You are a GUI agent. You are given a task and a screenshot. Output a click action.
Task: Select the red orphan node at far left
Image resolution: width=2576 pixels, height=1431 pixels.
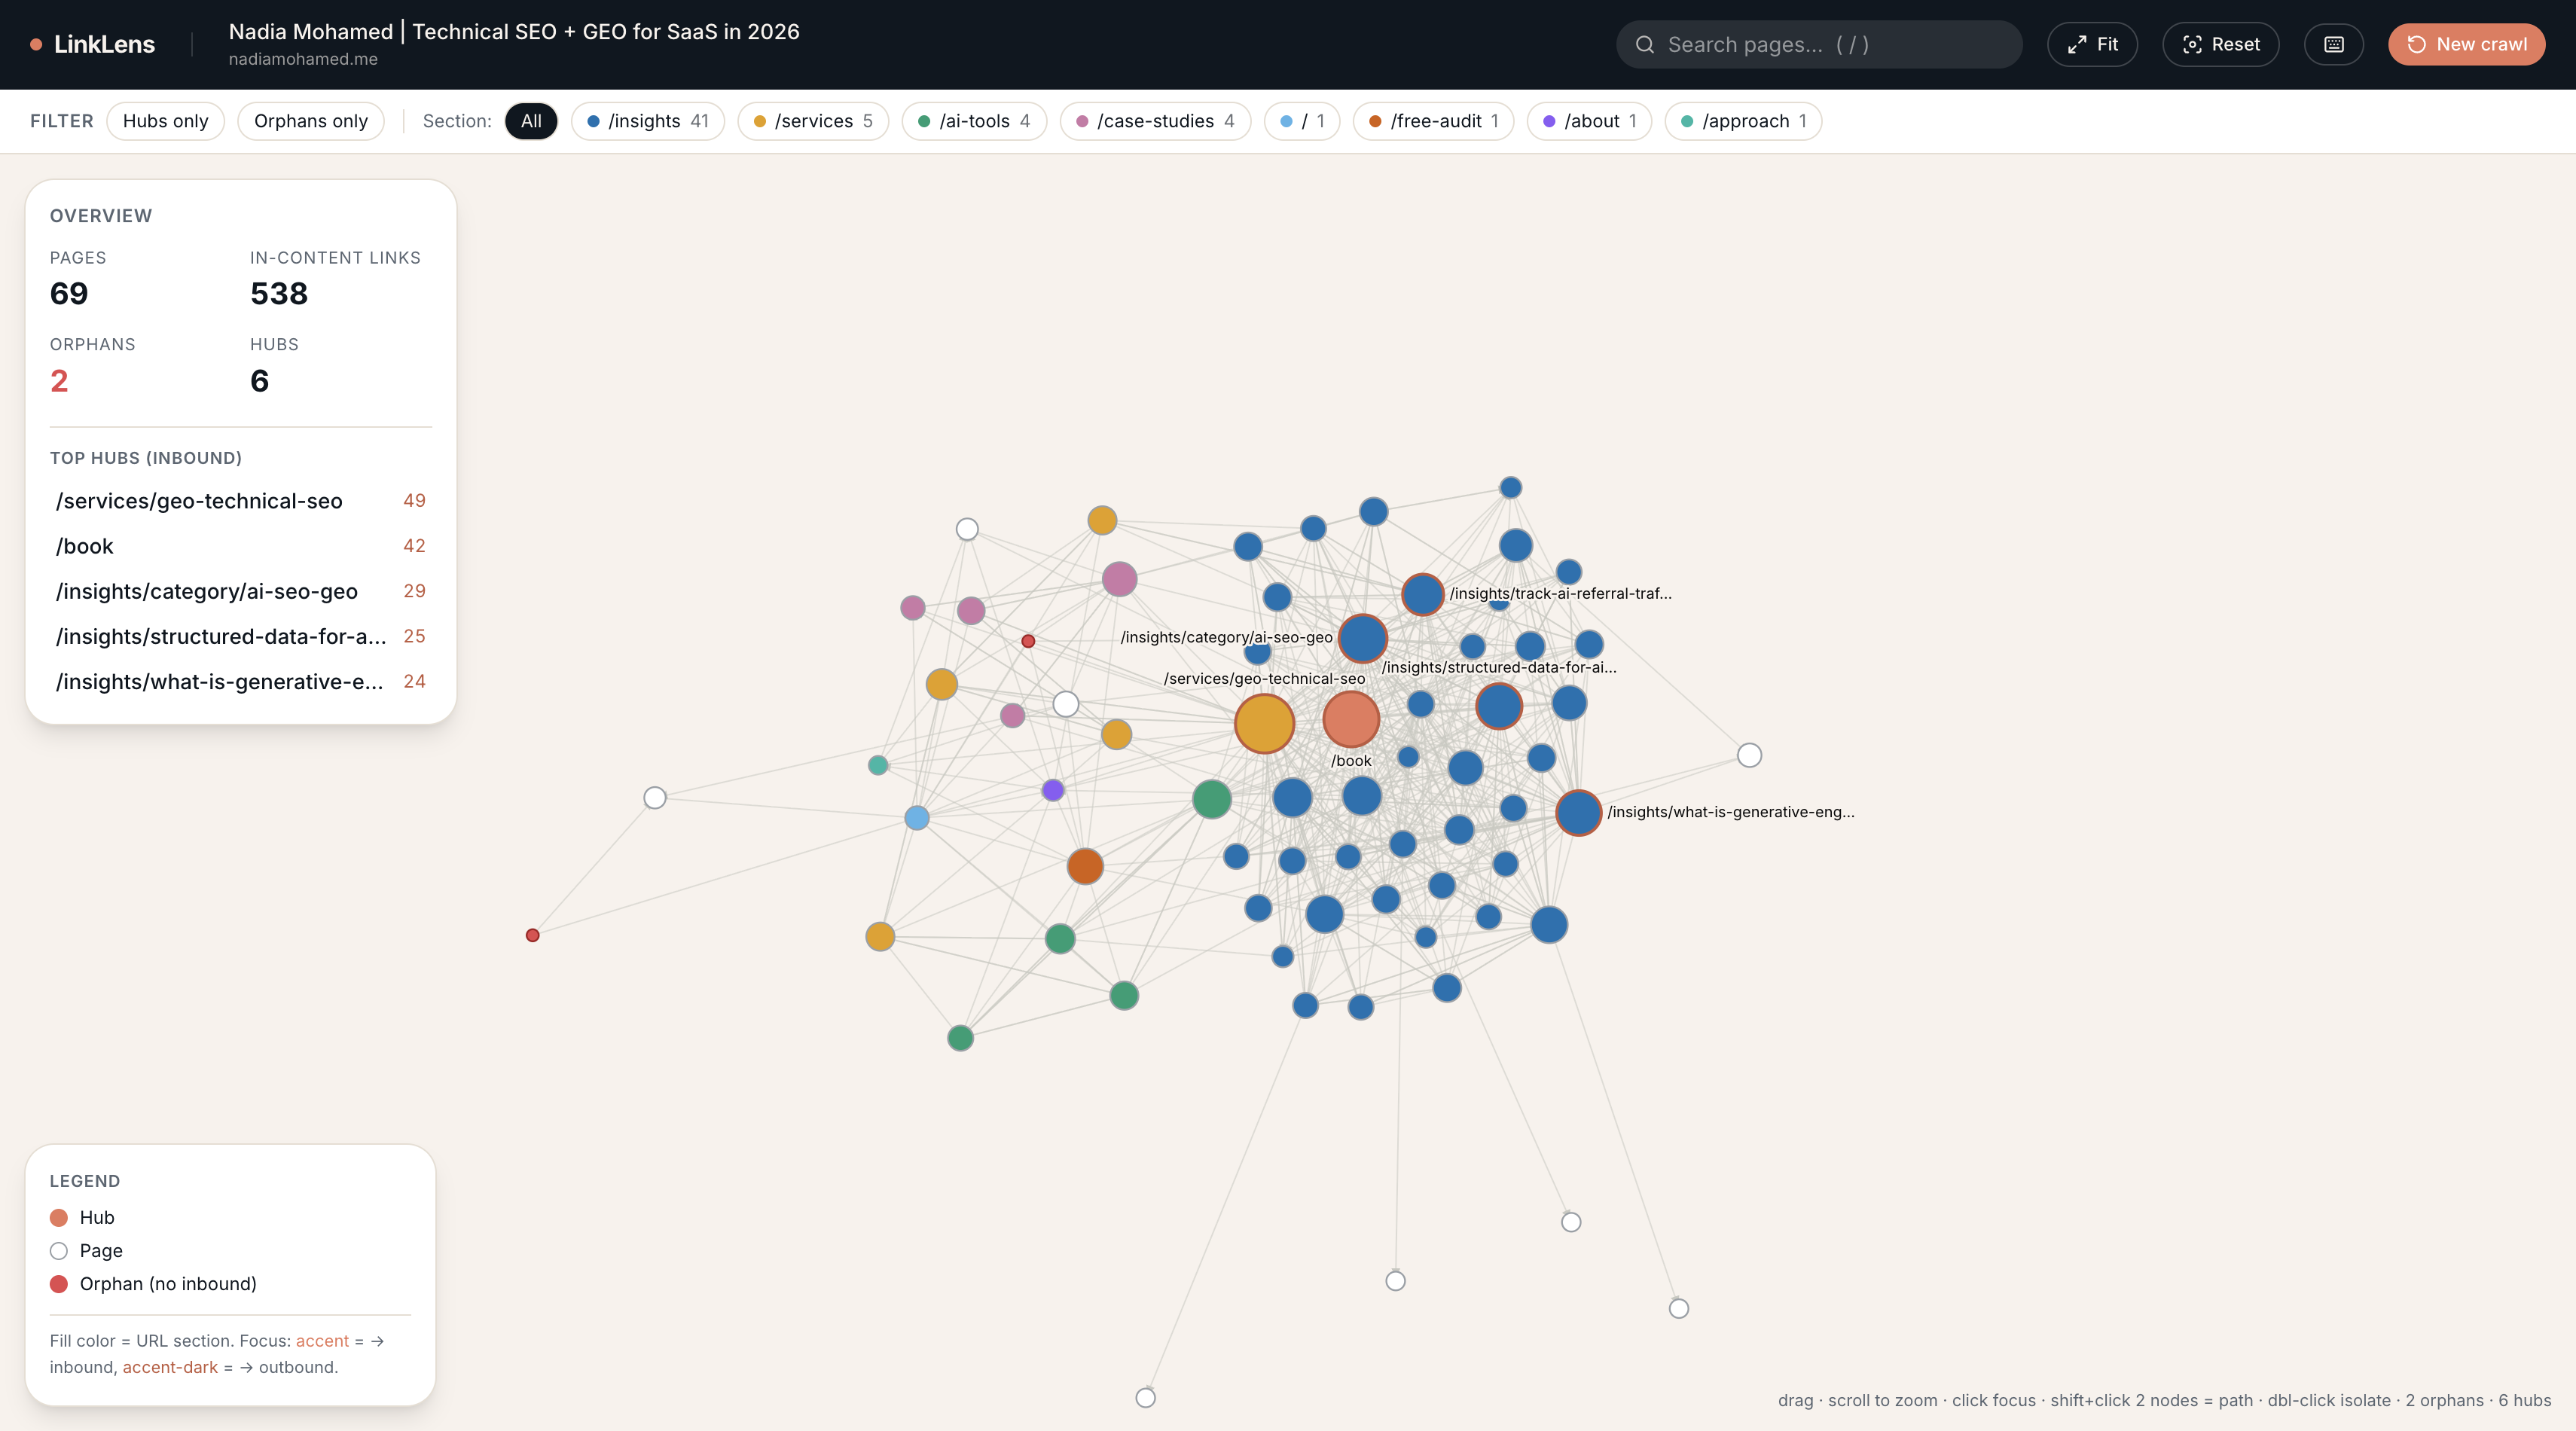click(x=532, y=935)
